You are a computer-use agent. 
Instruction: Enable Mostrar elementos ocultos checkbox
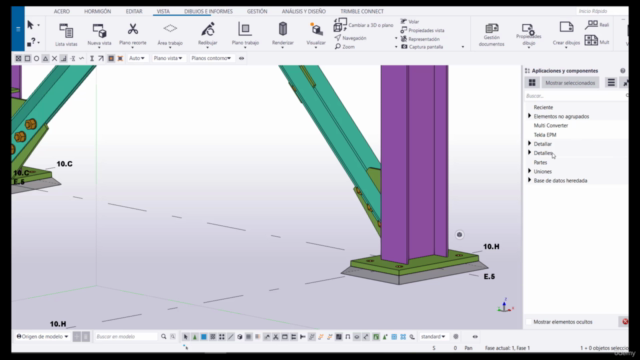[x=529, y=322]
